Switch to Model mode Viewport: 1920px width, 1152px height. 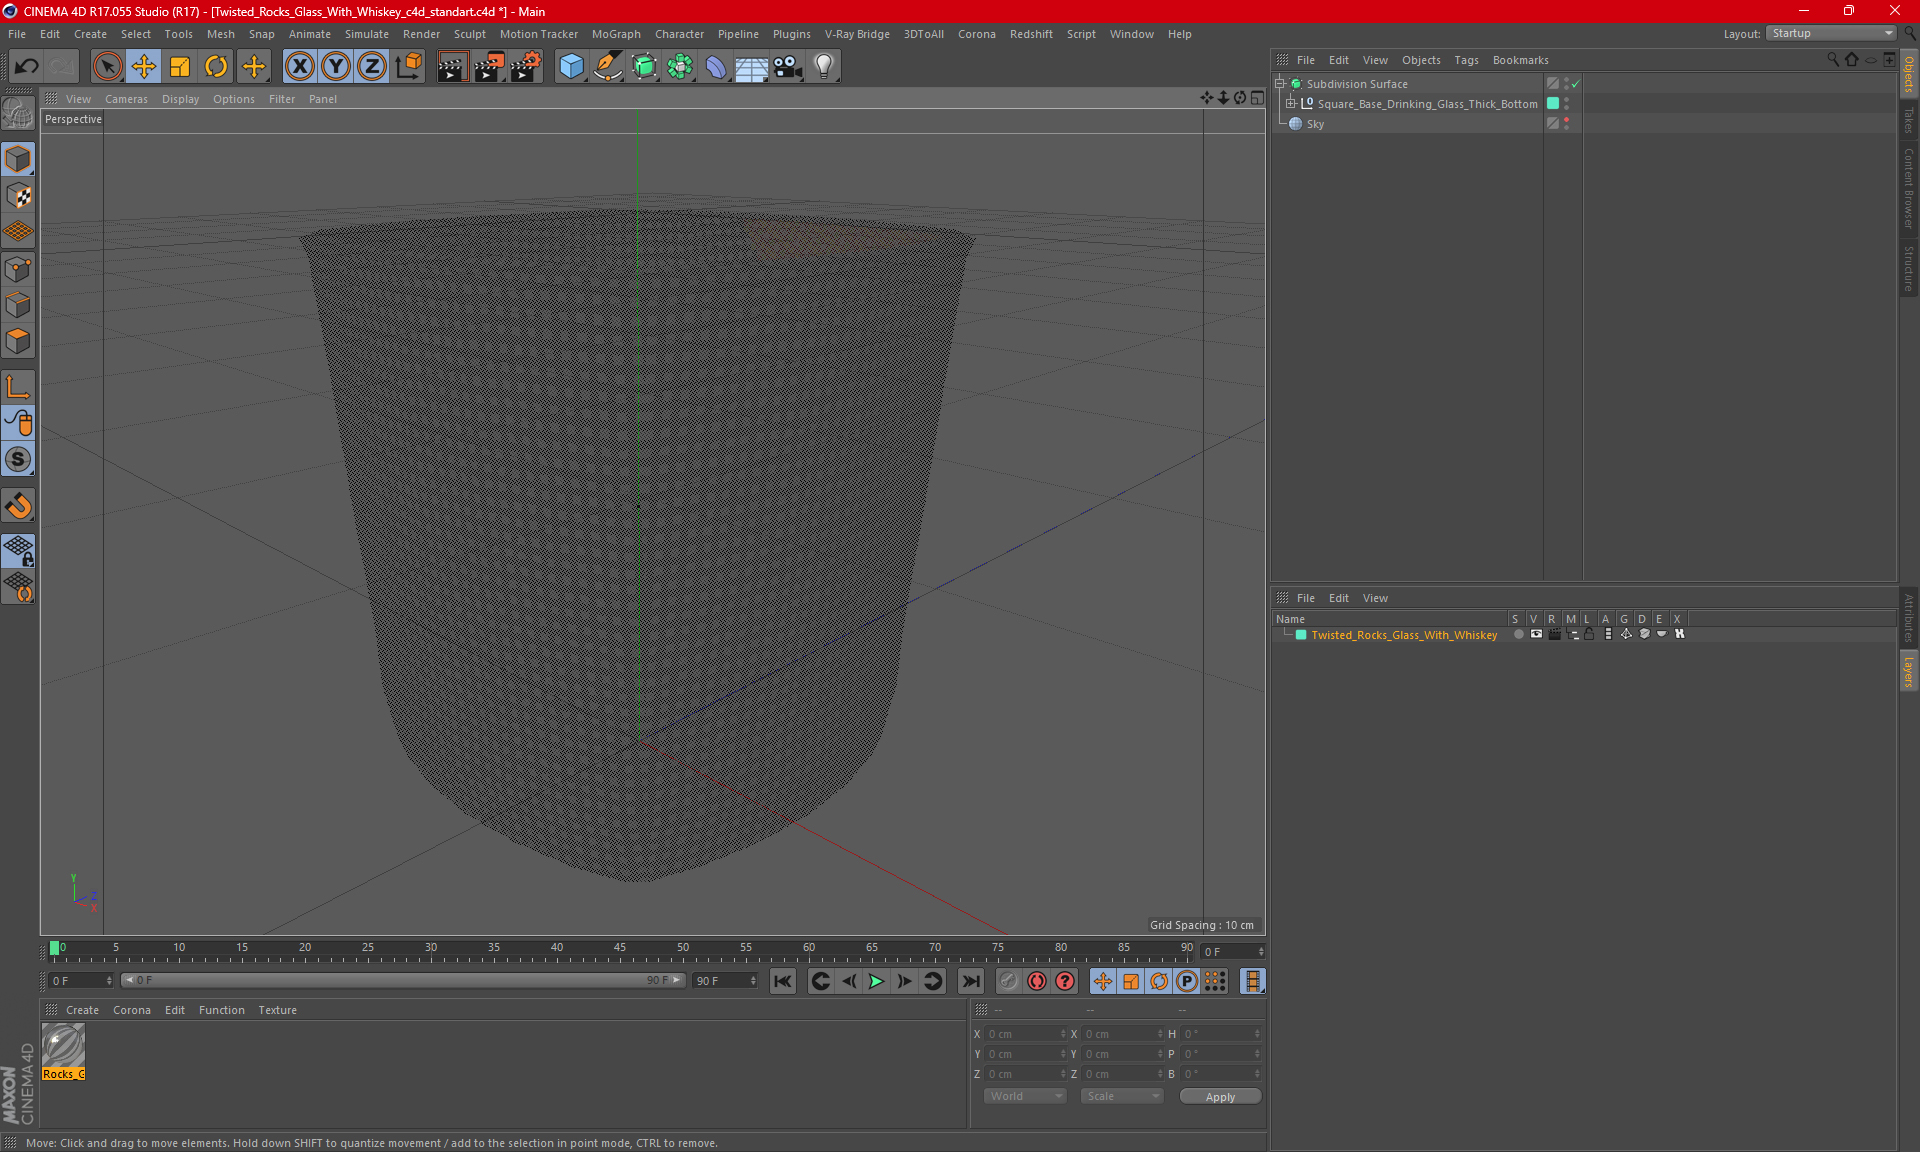(x=18, y=160)
